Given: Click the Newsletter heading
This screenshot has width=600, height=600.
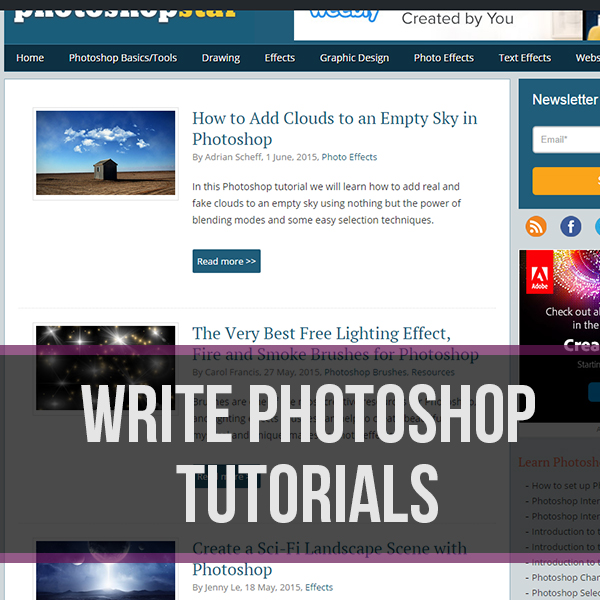Looking at the screenshot, I should pyautogui.click(x=565, y=99).
